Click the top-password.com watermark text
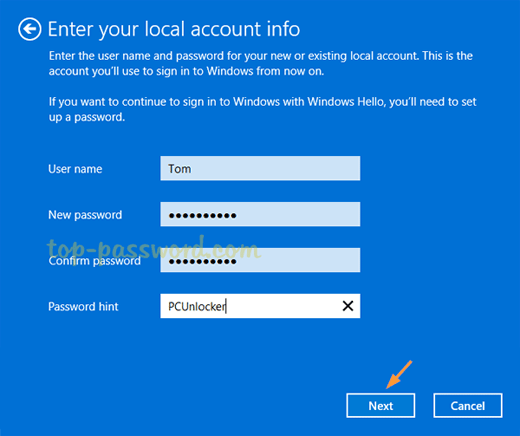The height and width of the screenshot is (436, 520). coord(153,249)
